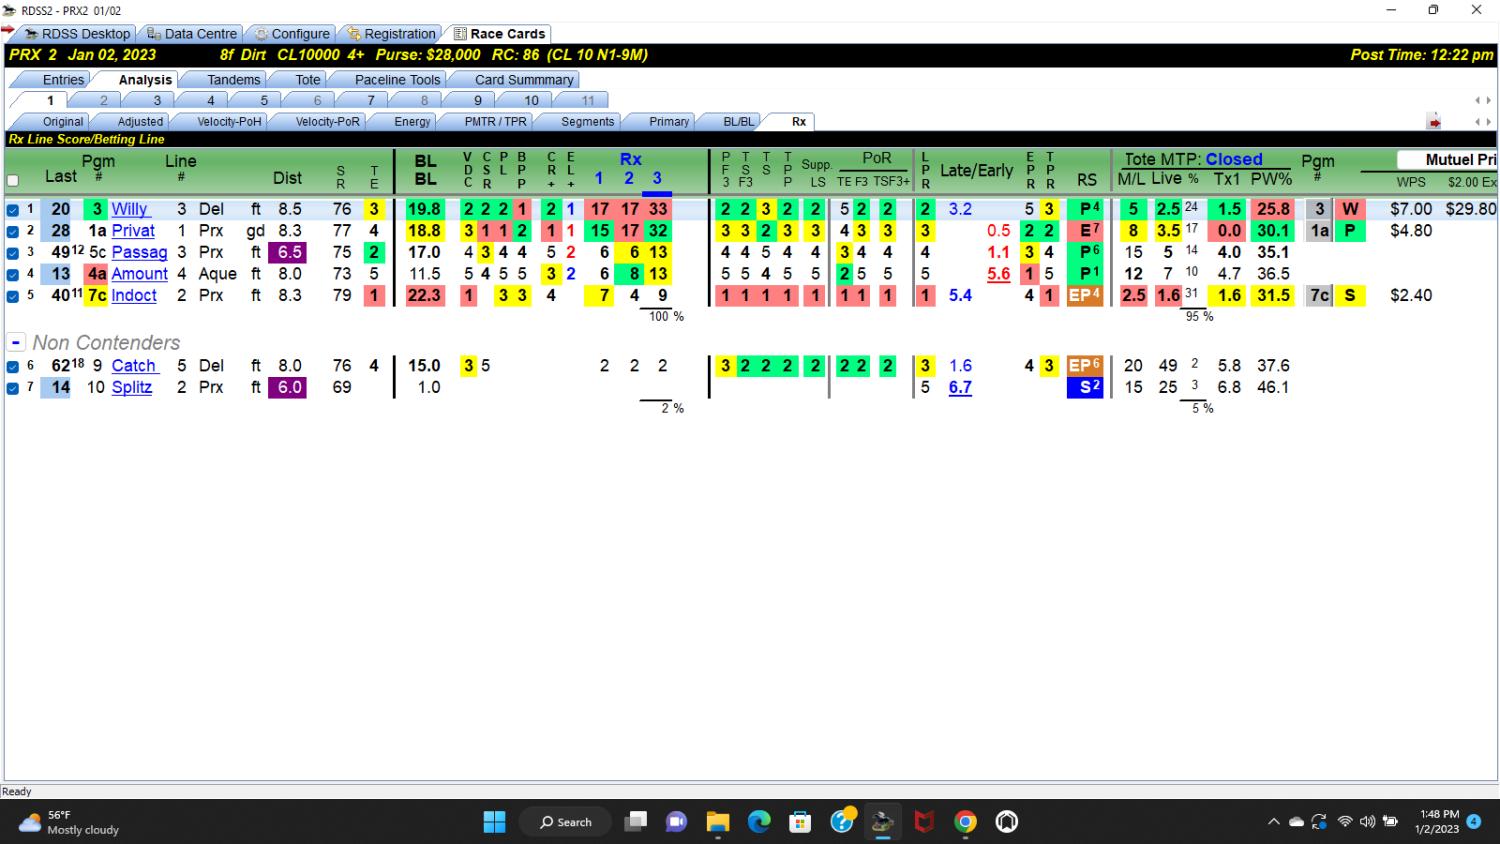
Task: Click the OneDrive cloud tray icon
Action: [1296, 822]
